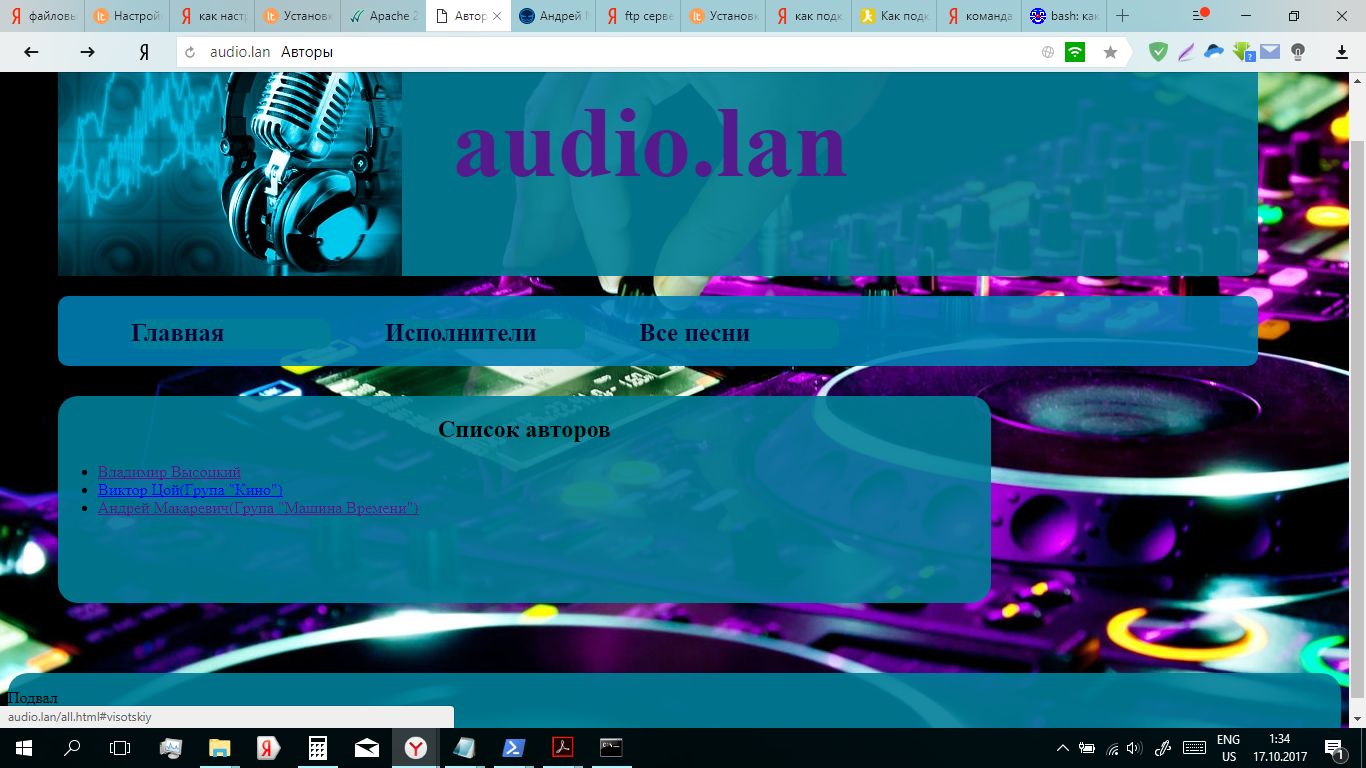Open the Владимир Высоцкий author link

(x=169, y=472)
